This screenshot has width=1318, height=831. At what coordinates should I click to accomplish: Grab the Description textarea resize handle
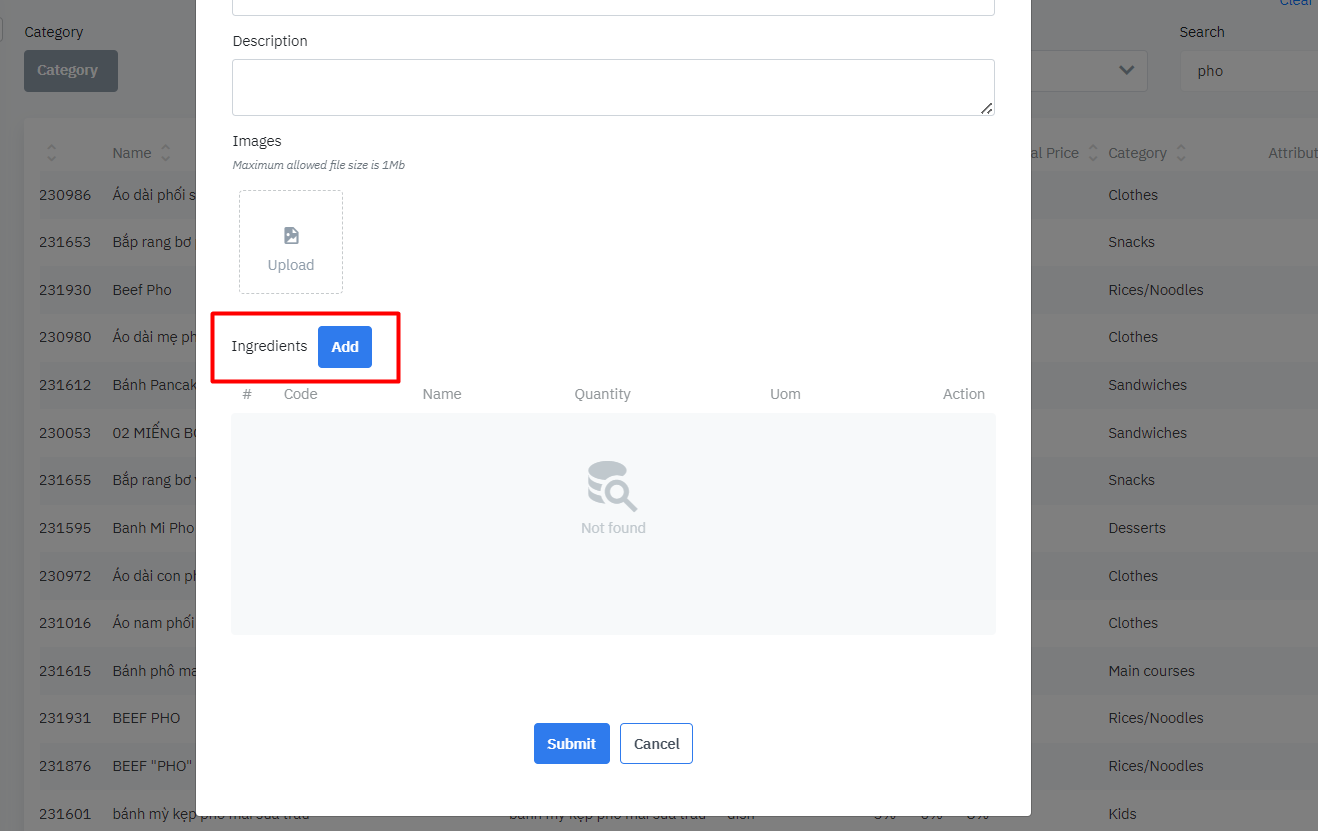(986, 108)
